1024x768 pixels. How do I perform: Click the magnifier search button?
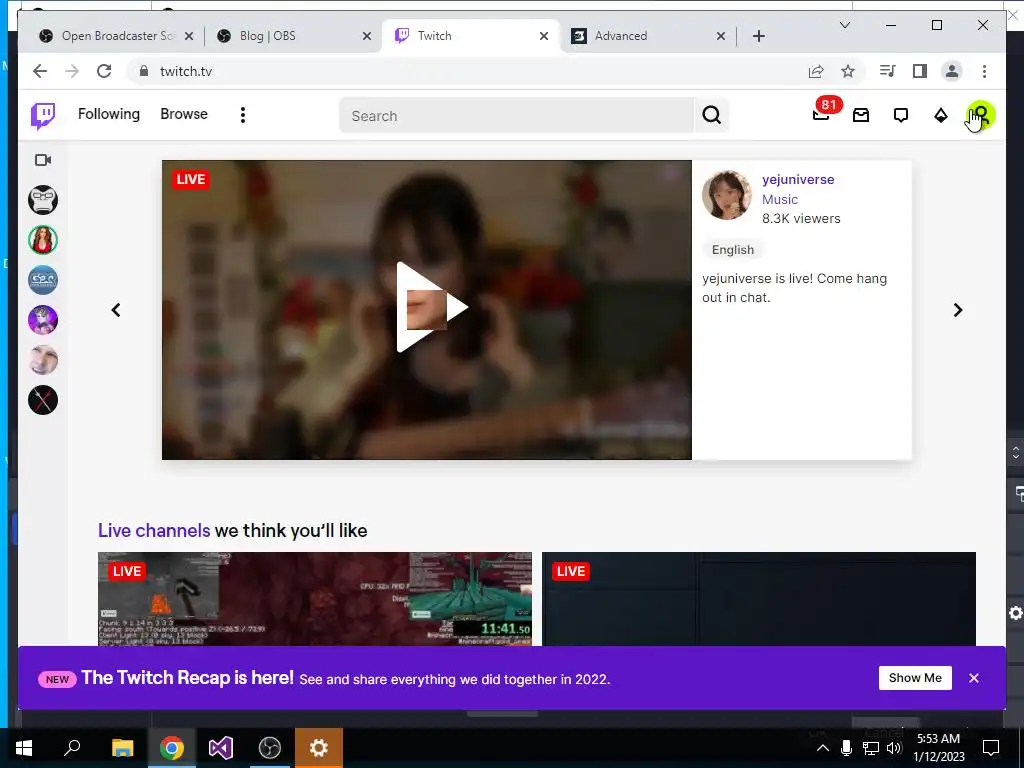712,116
